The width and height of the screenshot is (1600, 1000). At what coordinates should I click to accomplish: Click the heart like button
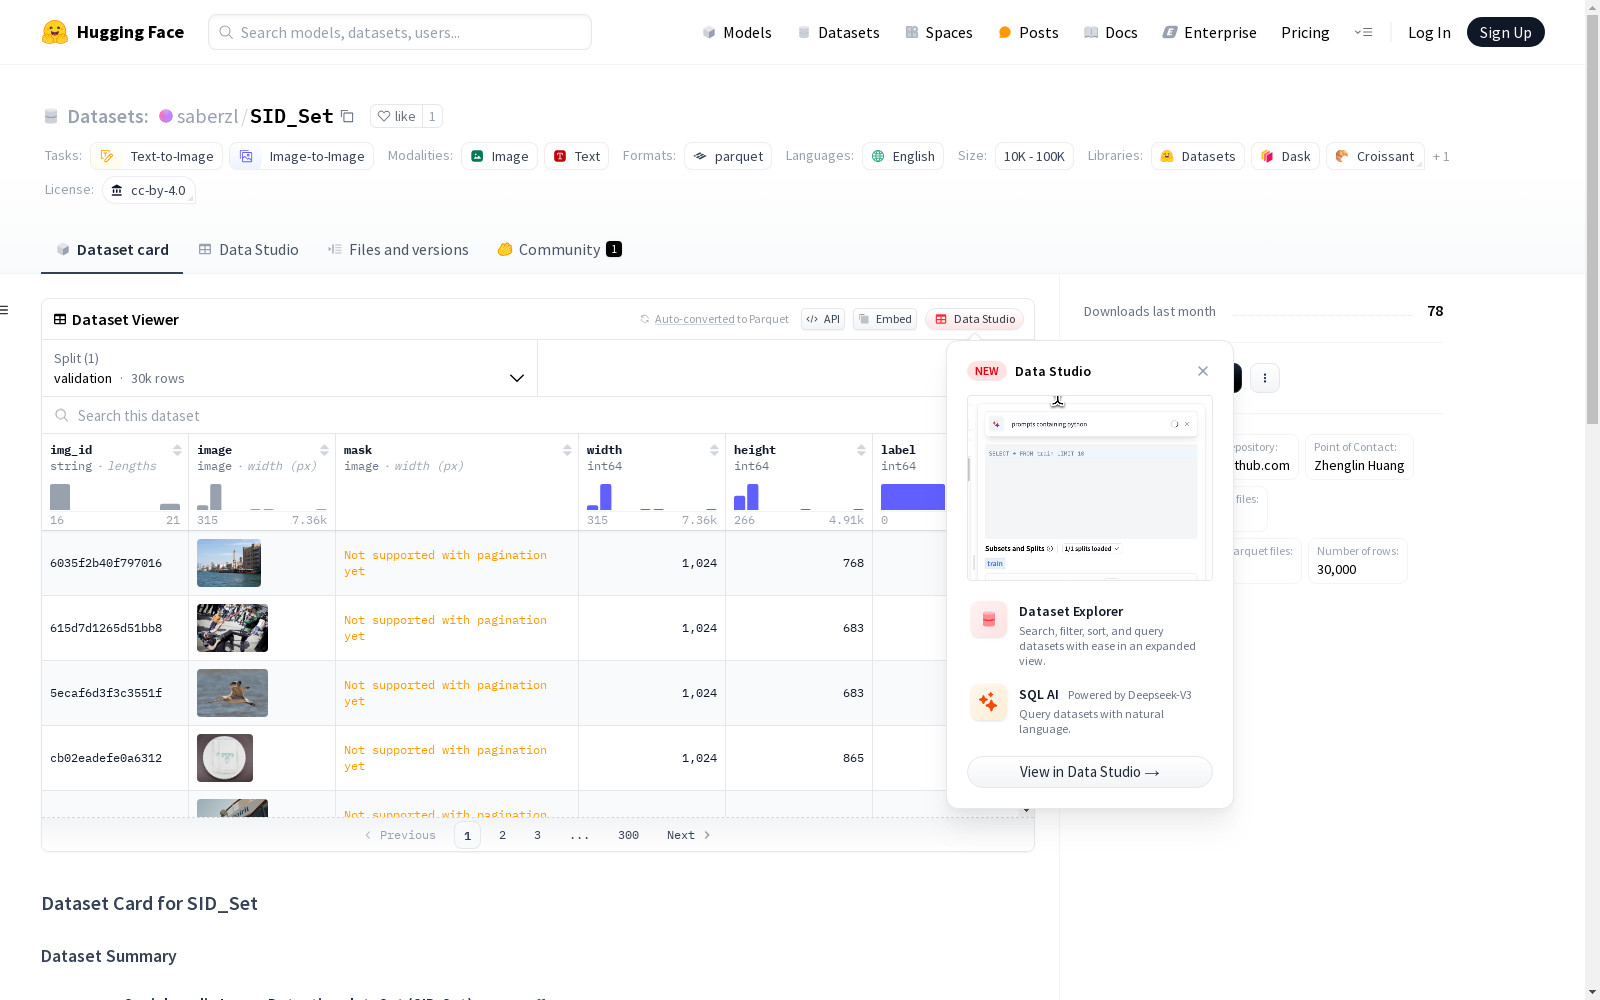coord(396,116)
